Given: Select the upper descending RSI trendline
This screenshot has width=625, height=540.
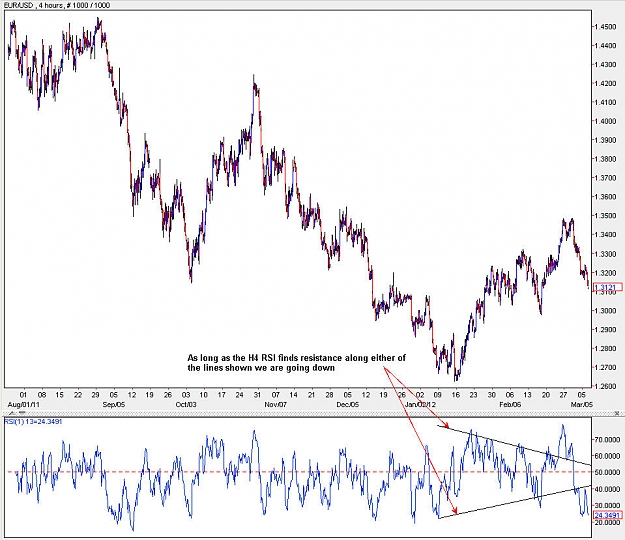Looking at the screenshot, I should pyautogui.click(x=514, y=446).
